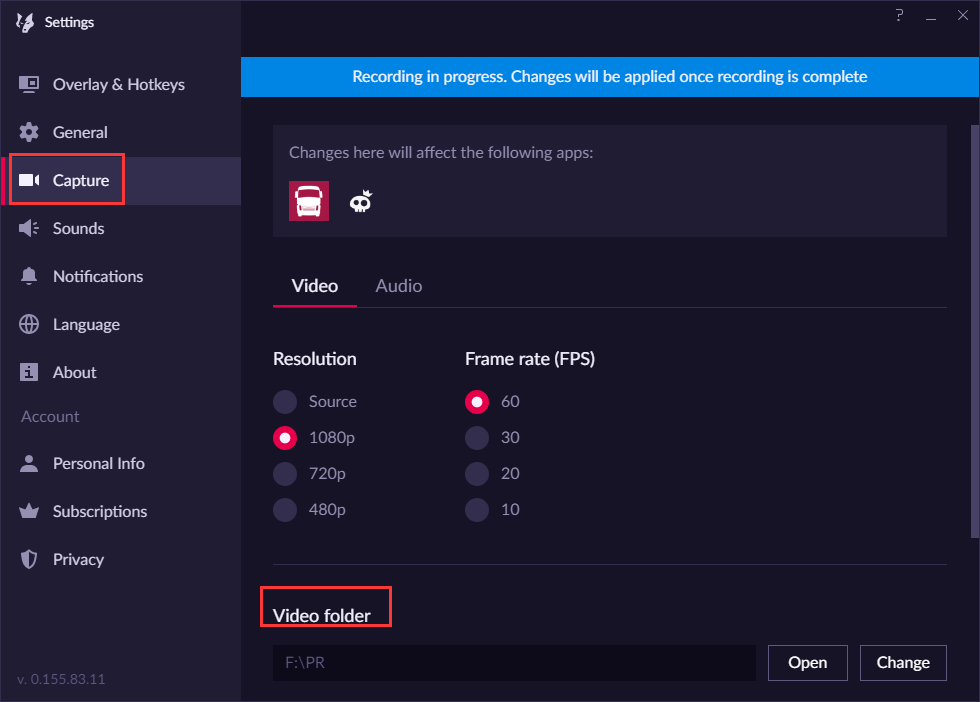Click the vertical scrollbar on the right
Image resolution: width=980 pixels, height=702 pixels.
(x=974, y=330)
